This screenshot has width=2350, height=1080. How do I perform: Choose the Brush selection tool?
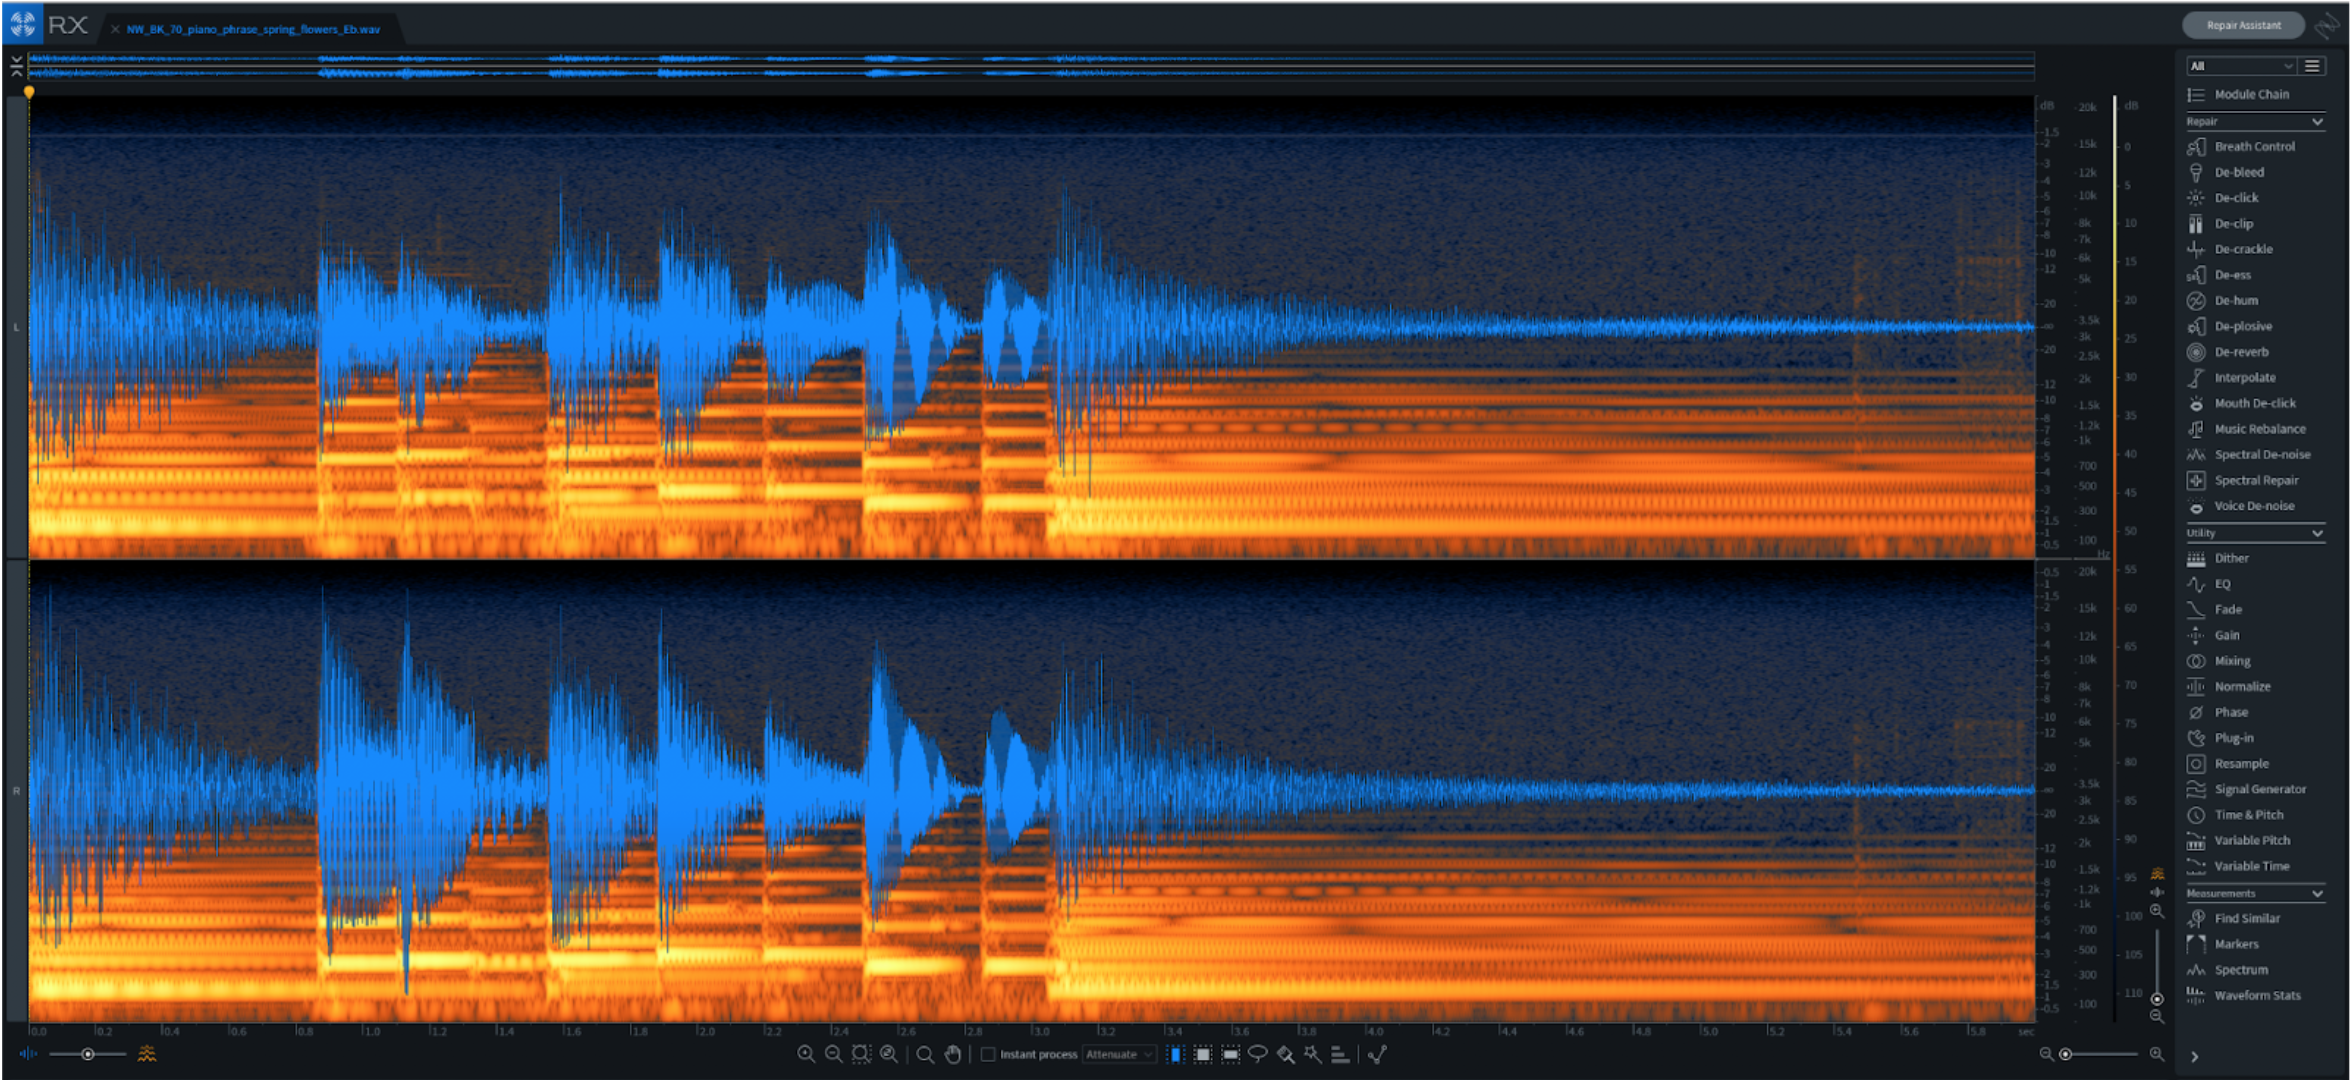tap(1285, 1053)
